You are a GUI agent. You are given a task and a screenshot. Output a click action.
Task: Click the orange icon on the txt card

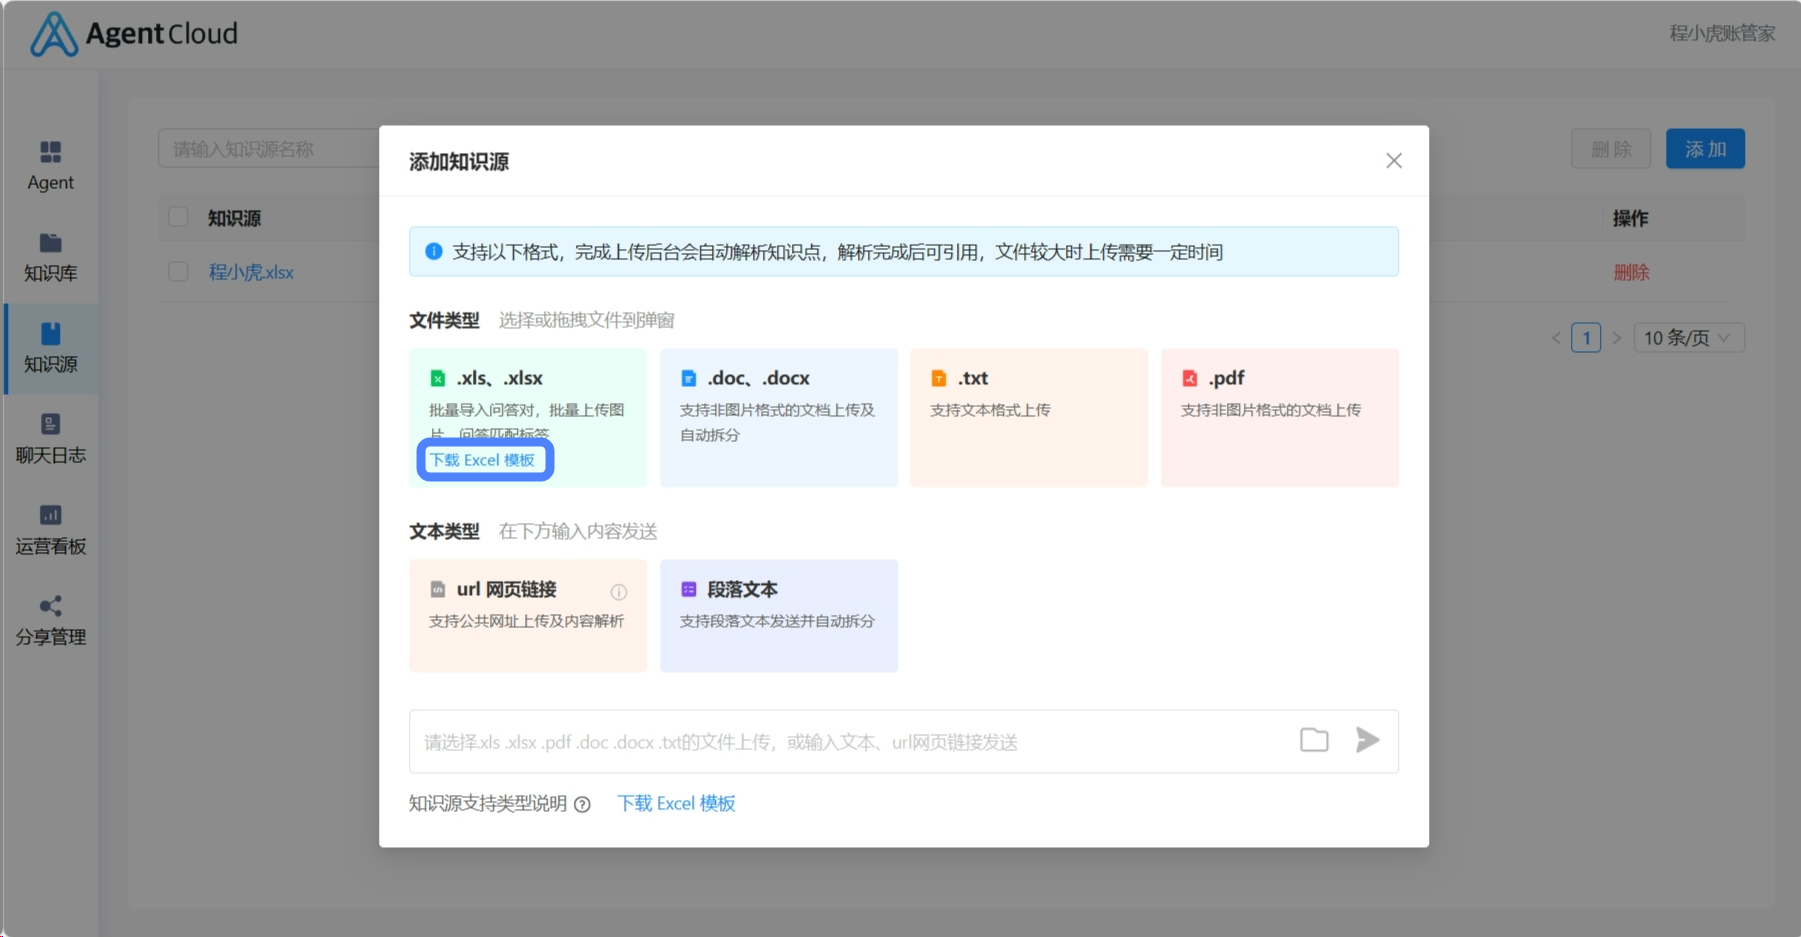pyautogui.click(x=939, y=378)
